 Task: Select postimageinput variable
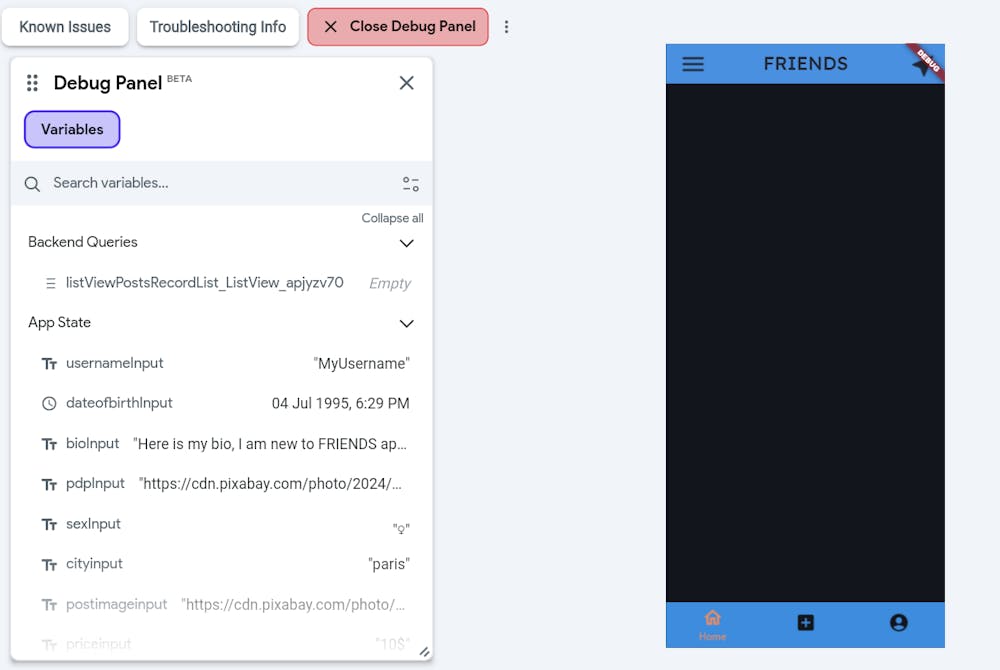click(221, 604)
